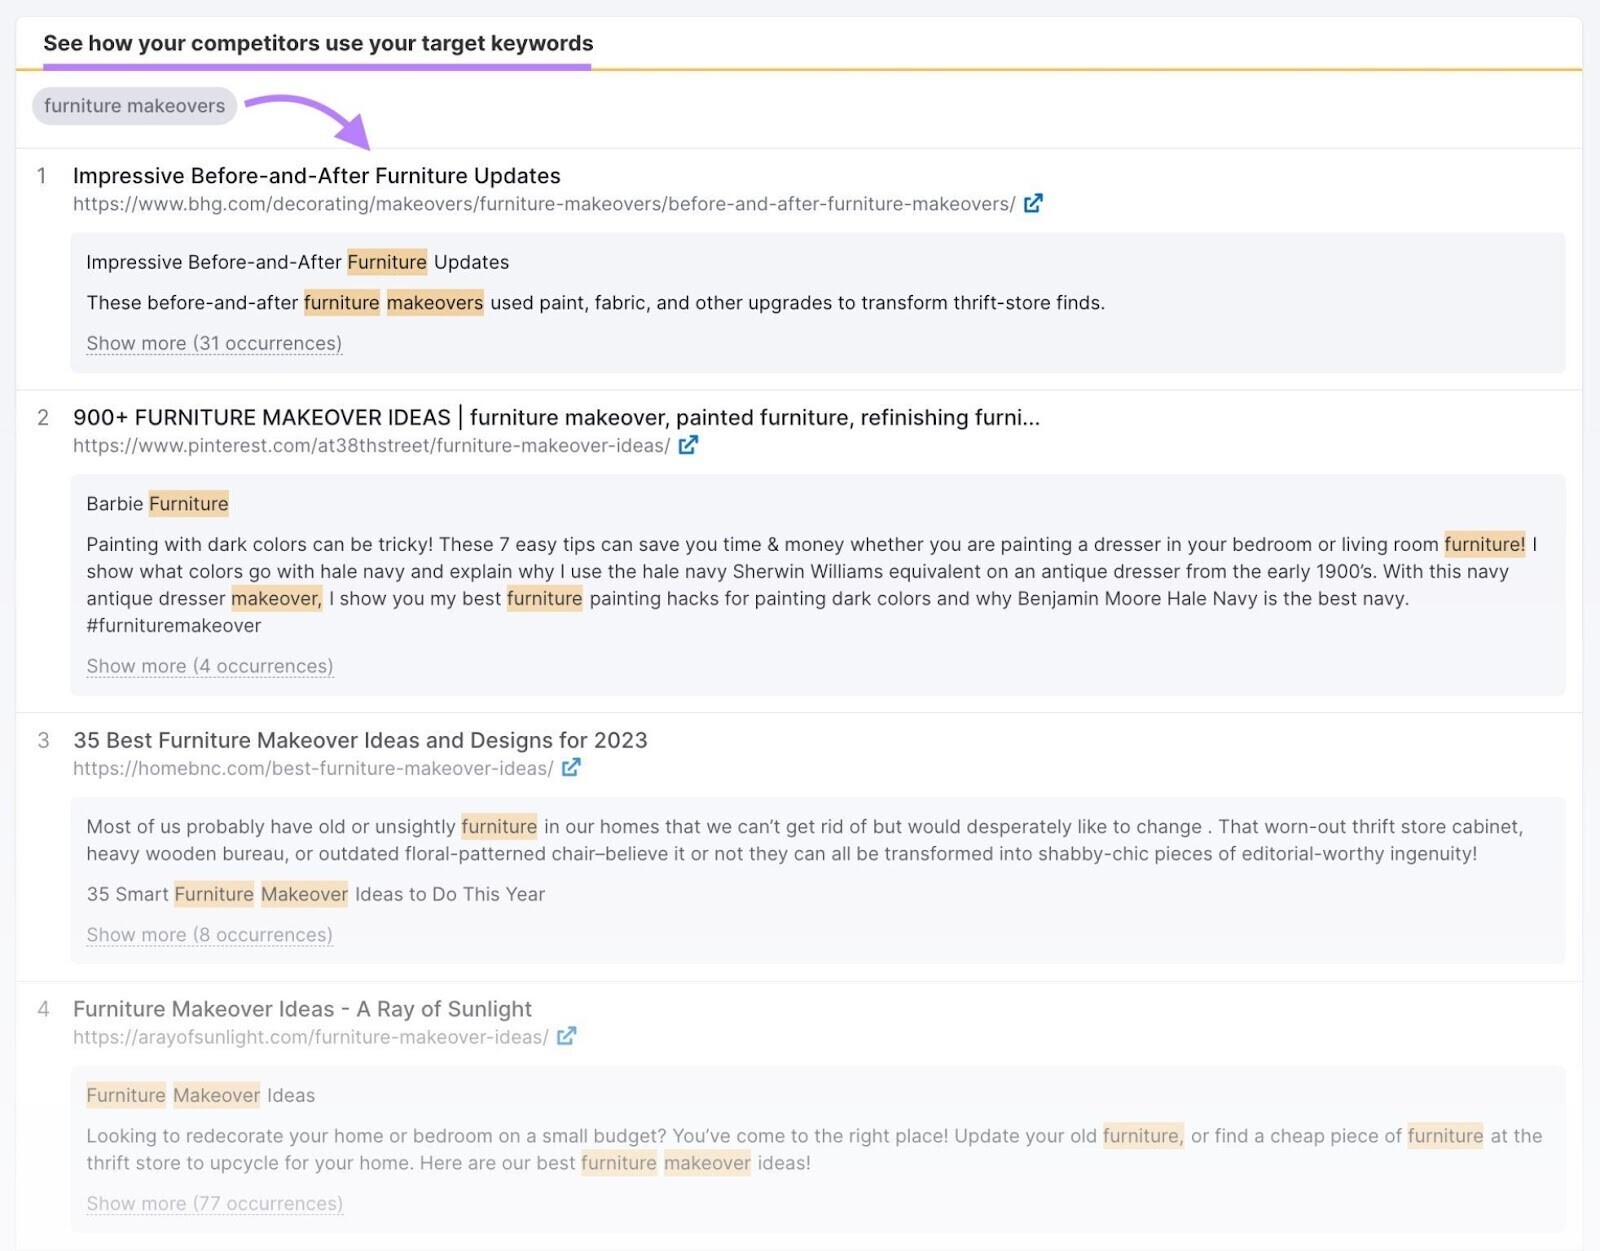Open the homebnc result via its external link icon

click(572, 768)
